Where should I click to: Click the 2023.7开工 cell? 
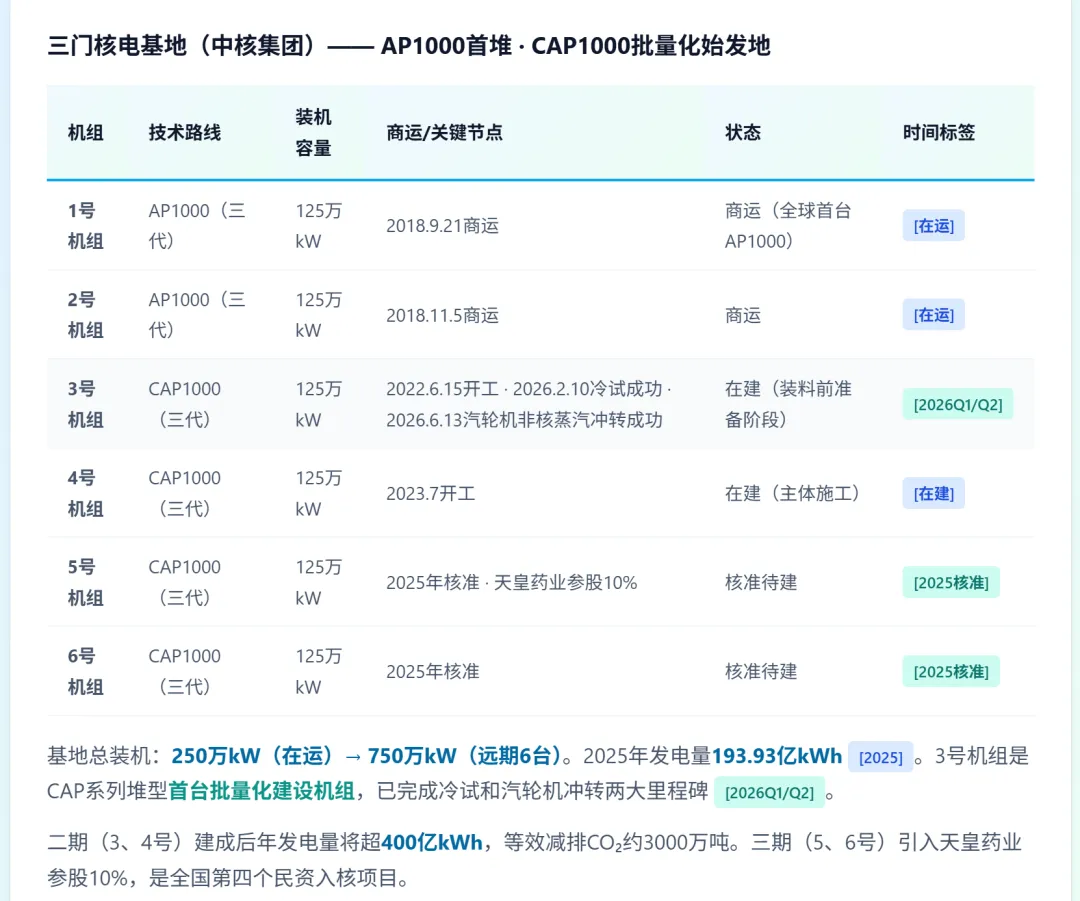coord(430,493)
